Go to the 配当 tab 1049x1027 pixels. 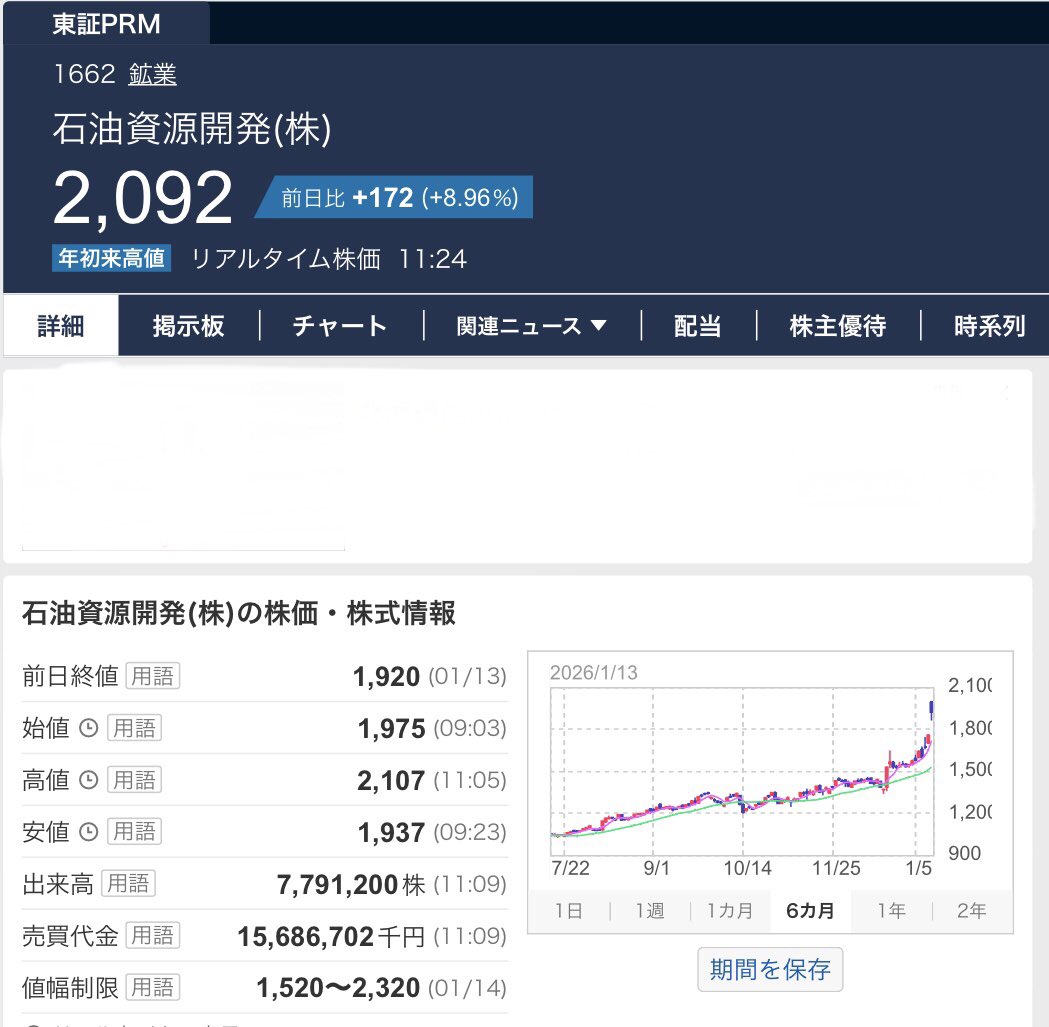point(697,326)
